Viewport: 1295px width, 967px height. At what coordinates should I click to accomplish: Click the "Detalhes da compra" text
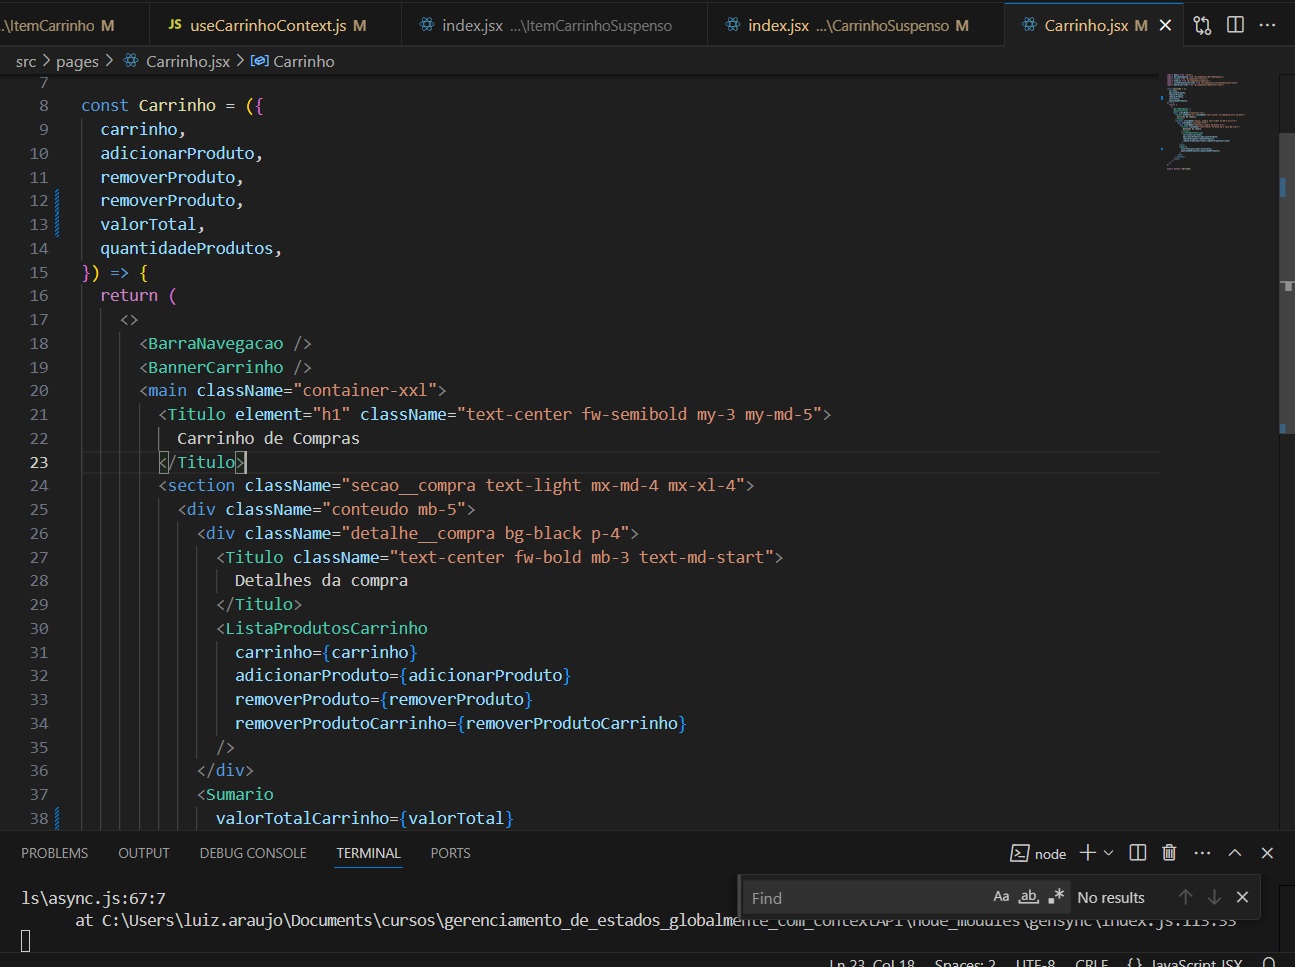click(321, 580)
